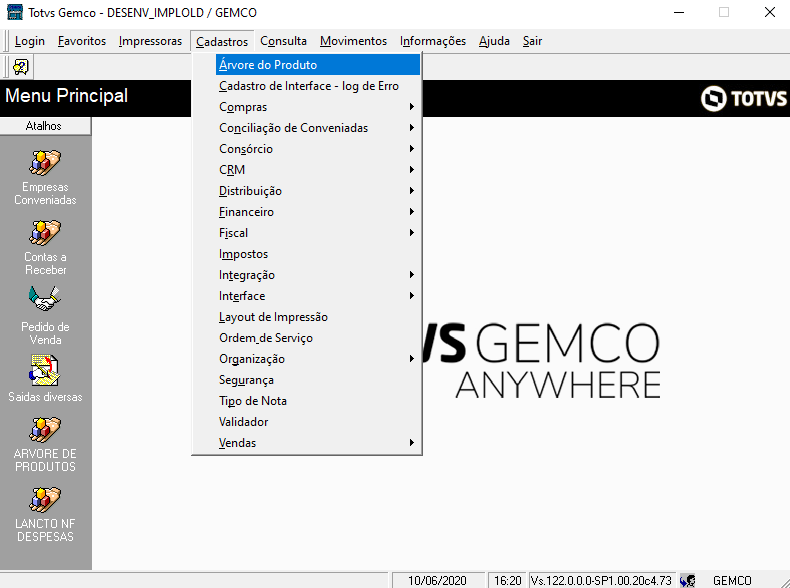The image size is (790, 588).
Task: Click the Atalhos panel header button
Action: coord(45,126)
